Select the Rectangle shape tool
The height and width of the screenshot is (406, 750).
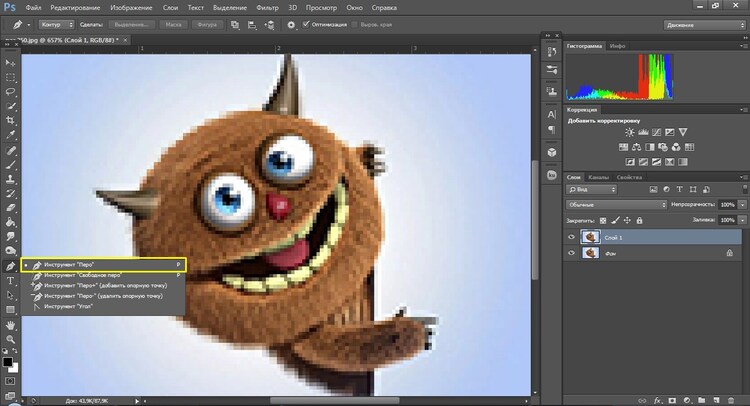[x=10, y=310]
